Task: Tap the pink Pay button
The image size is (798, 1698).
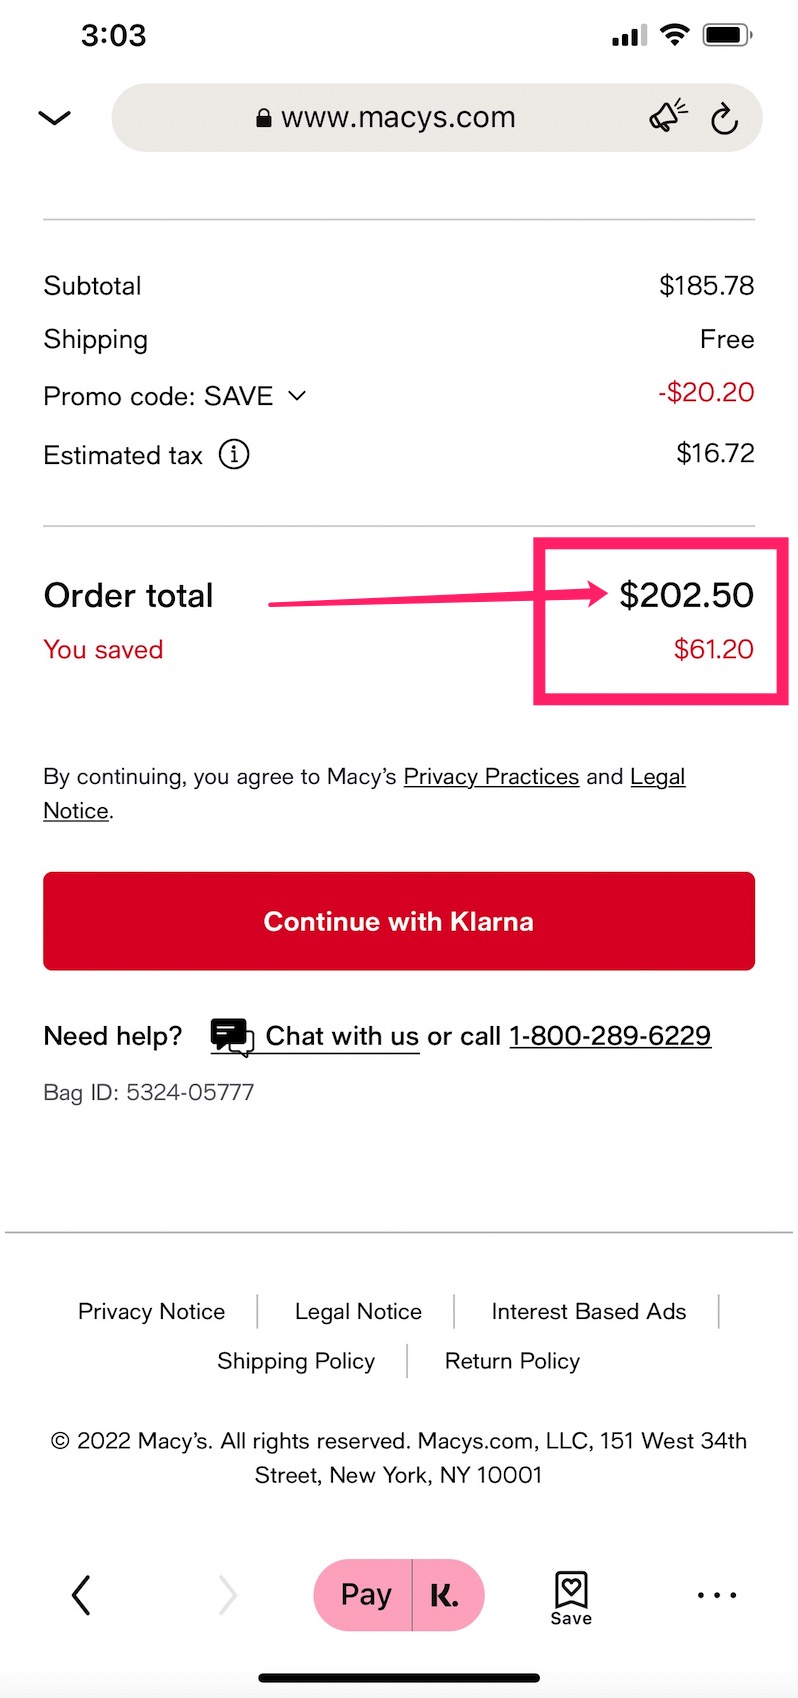Action: click(365, 1594)
